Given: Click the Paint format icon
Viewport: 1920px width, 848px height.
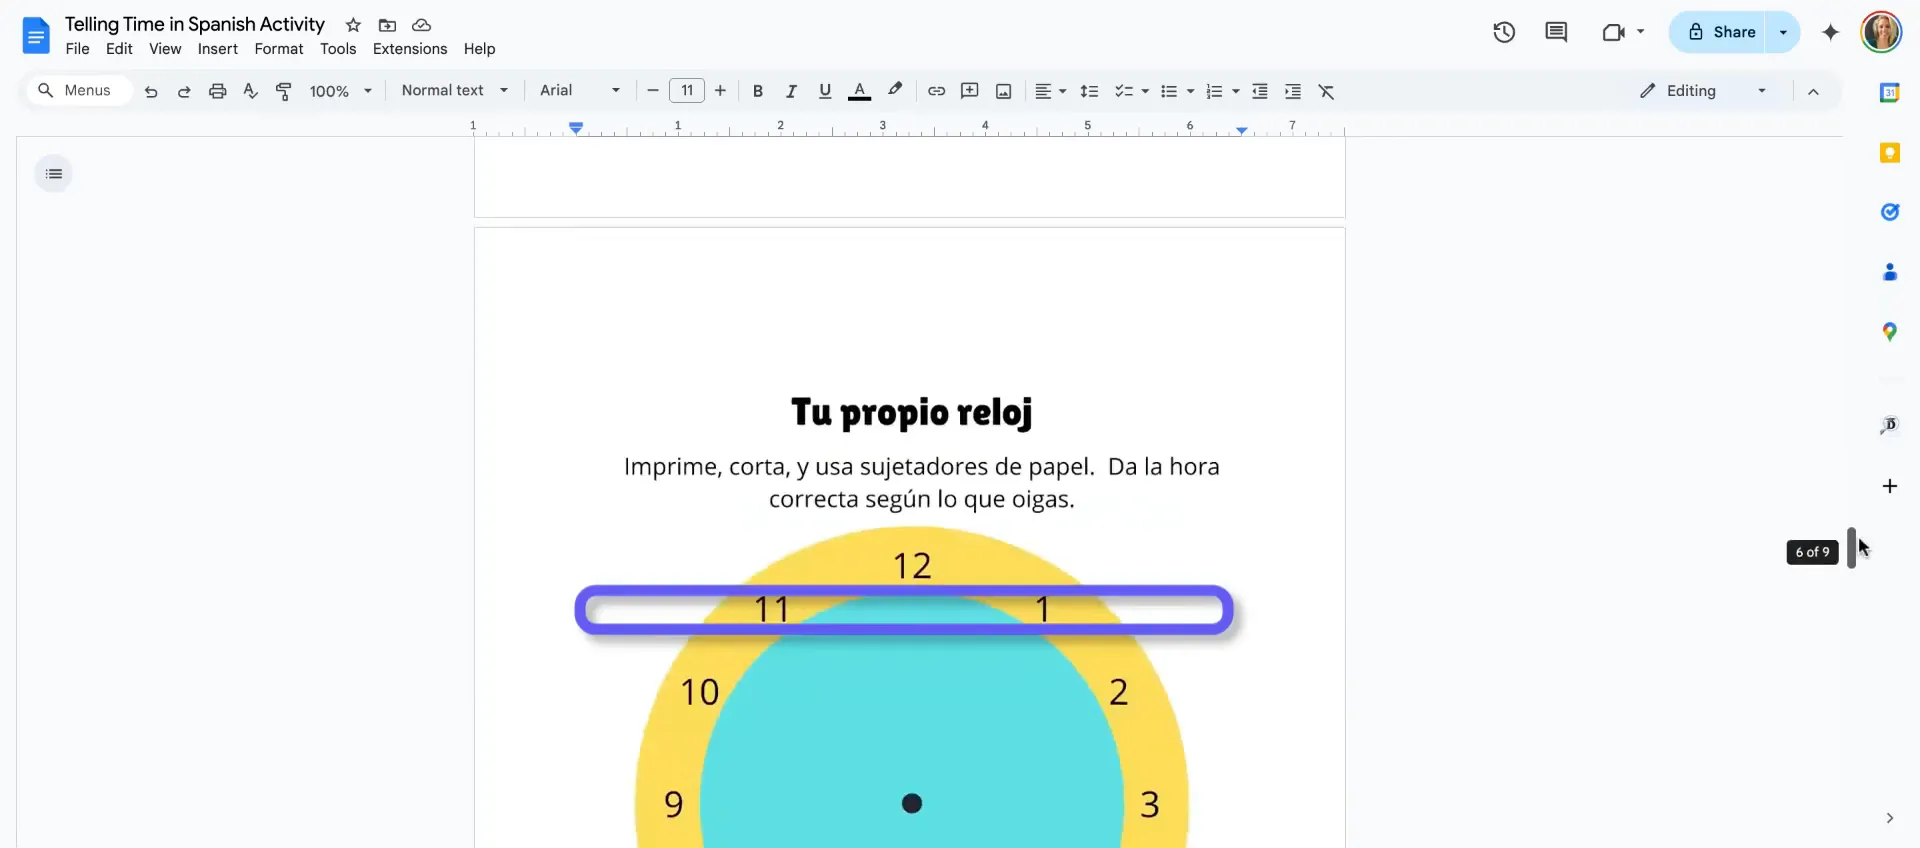Looking at the screenshot, I should click(284, 91).
